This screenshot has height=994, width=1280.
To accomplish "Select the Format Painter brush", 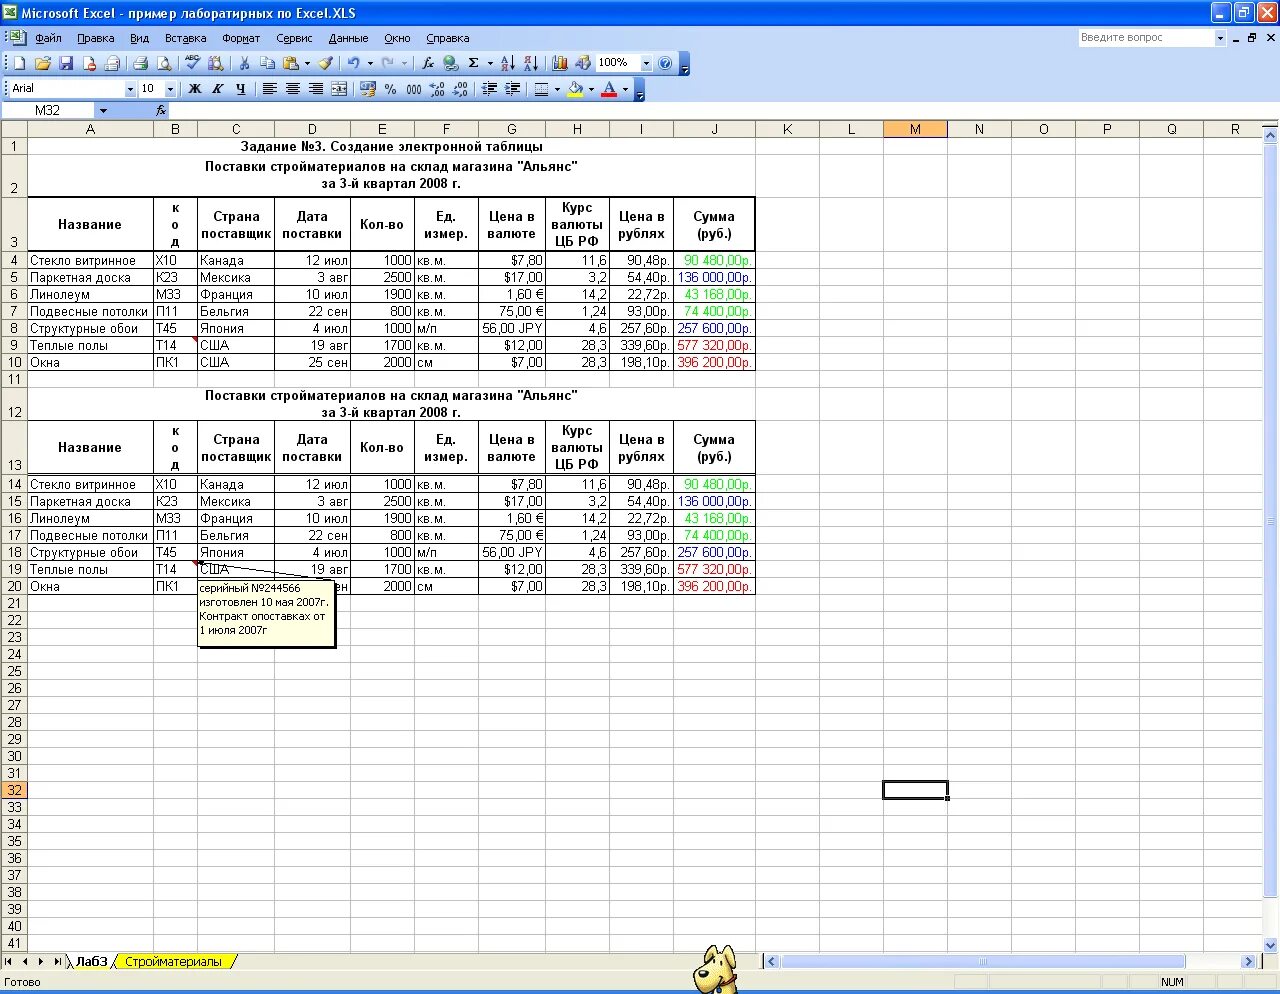I will (325, 63).
